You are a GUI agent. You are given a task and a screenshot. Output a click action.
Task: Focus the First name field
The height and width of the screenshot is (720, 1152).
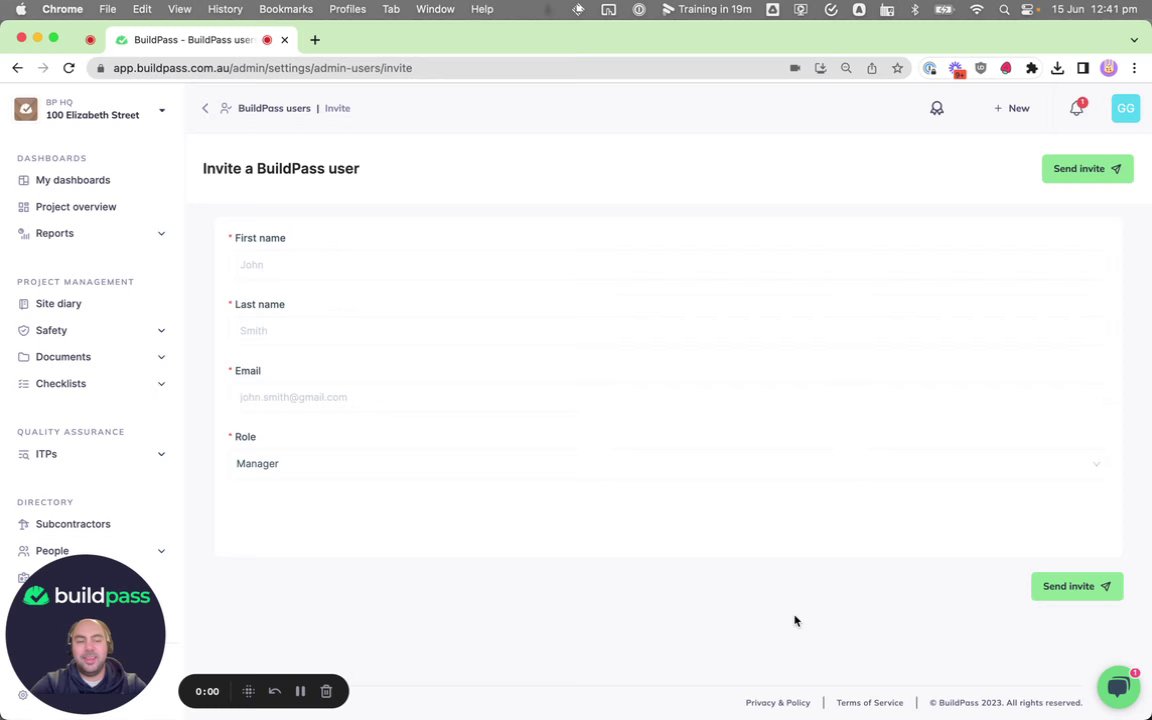(x=668, y=264)
